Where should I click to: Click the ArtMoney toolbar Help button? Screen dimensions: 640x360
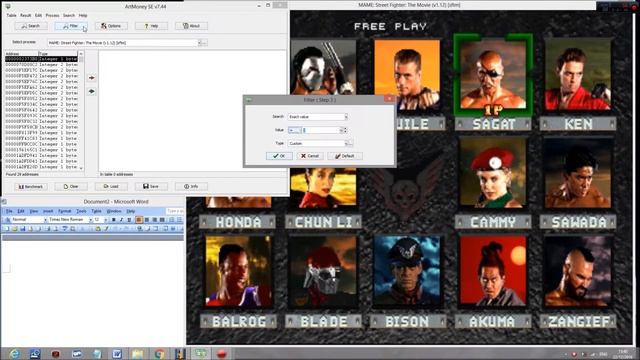point(151,26)
